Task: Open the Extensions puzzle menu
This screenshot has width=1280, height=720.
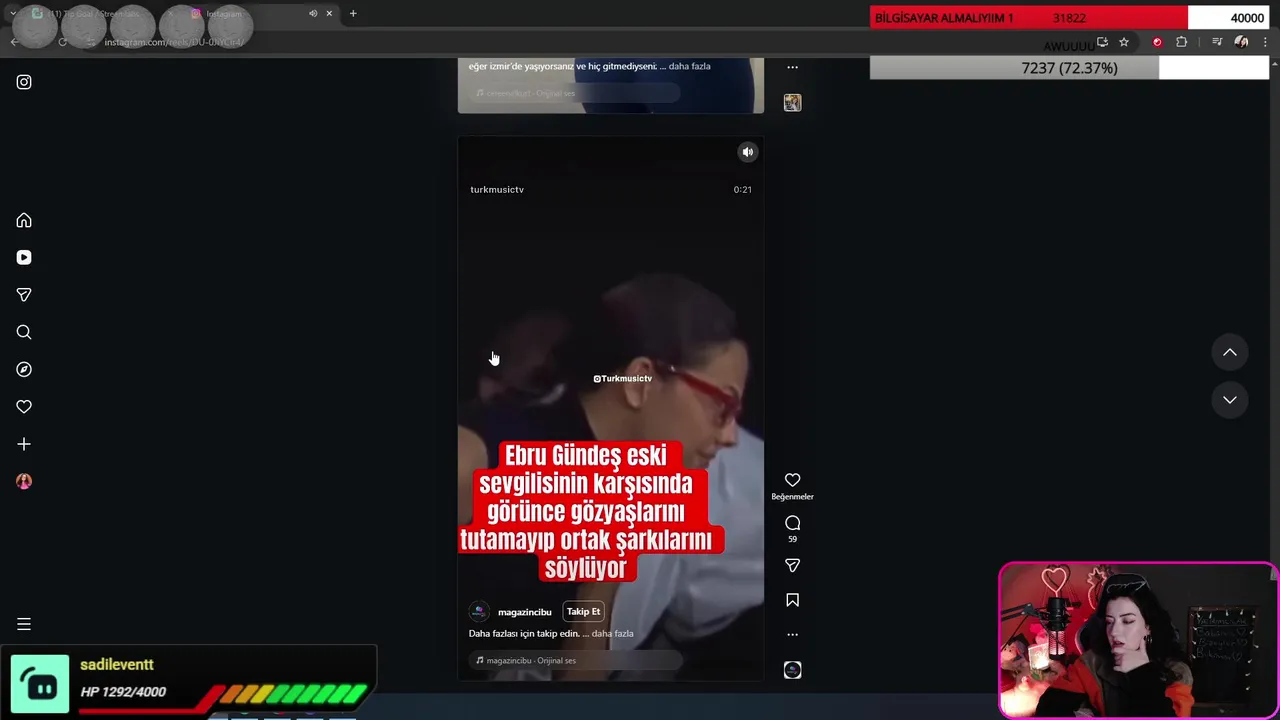Action: 1182,42
